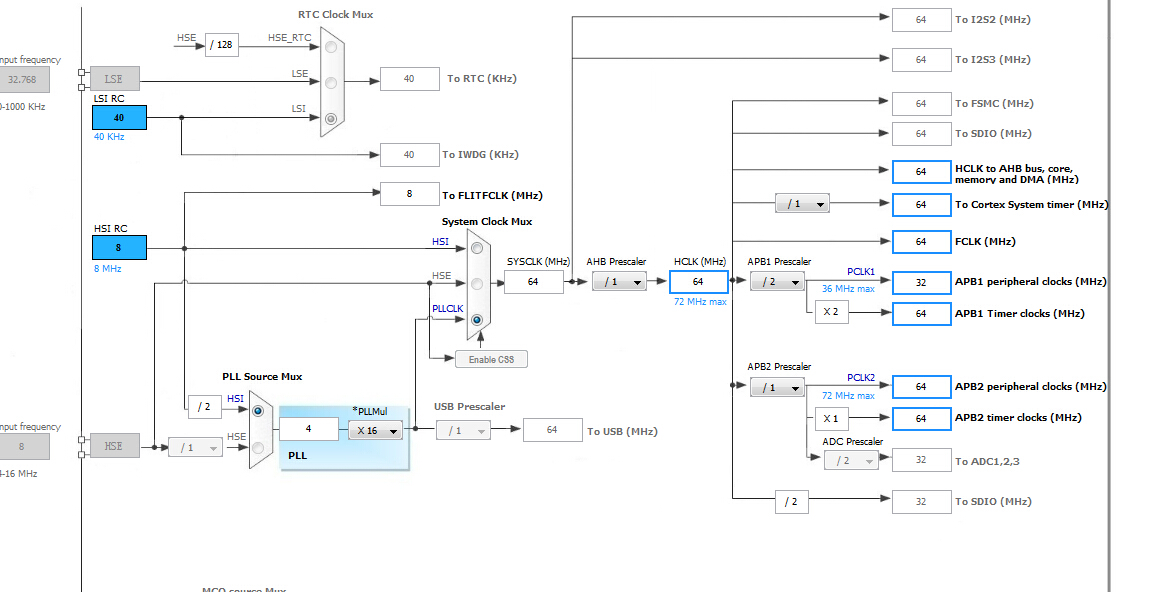The width and height of the screenshot is (1173, 592).
Task: Click the blue HSI RC 8 box
Action: click(x=119, y=248)
